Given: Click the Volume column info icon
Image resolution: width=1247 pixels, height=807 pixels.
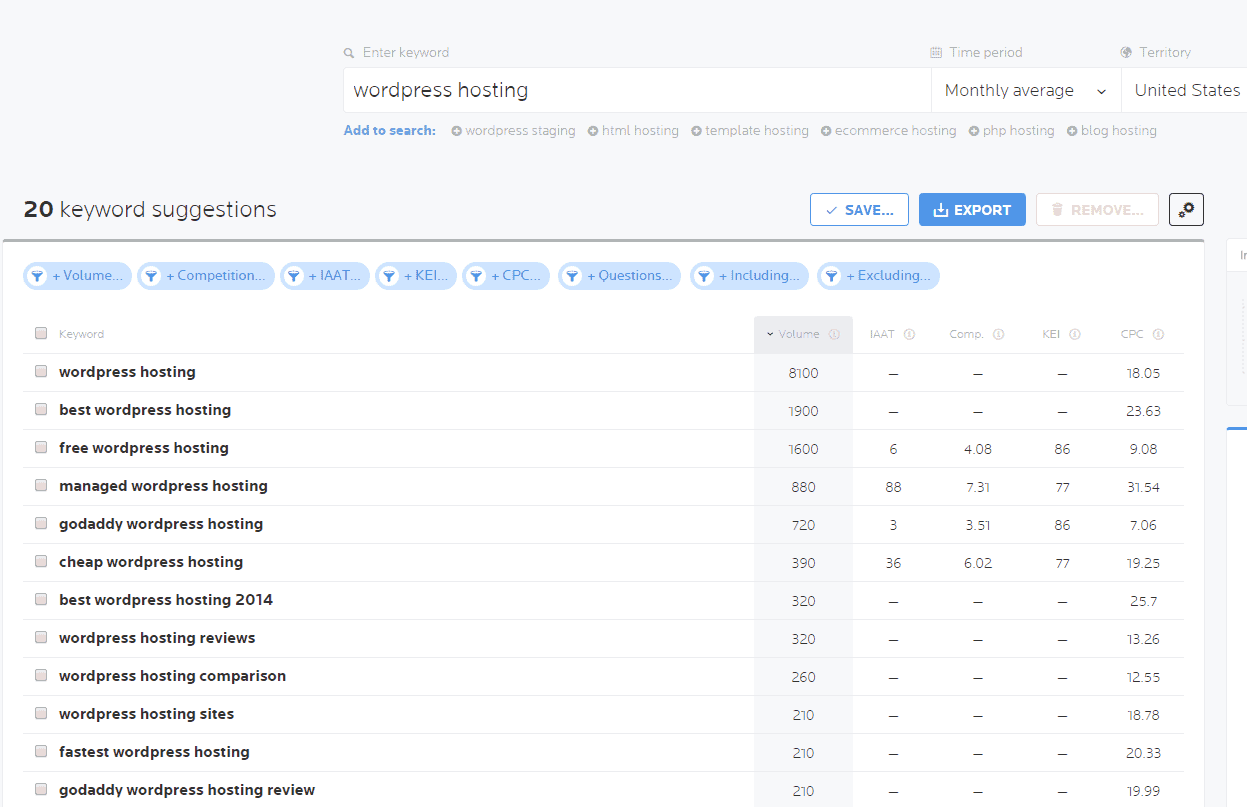Looking at the screenshot, I should (x=834, y=335).
